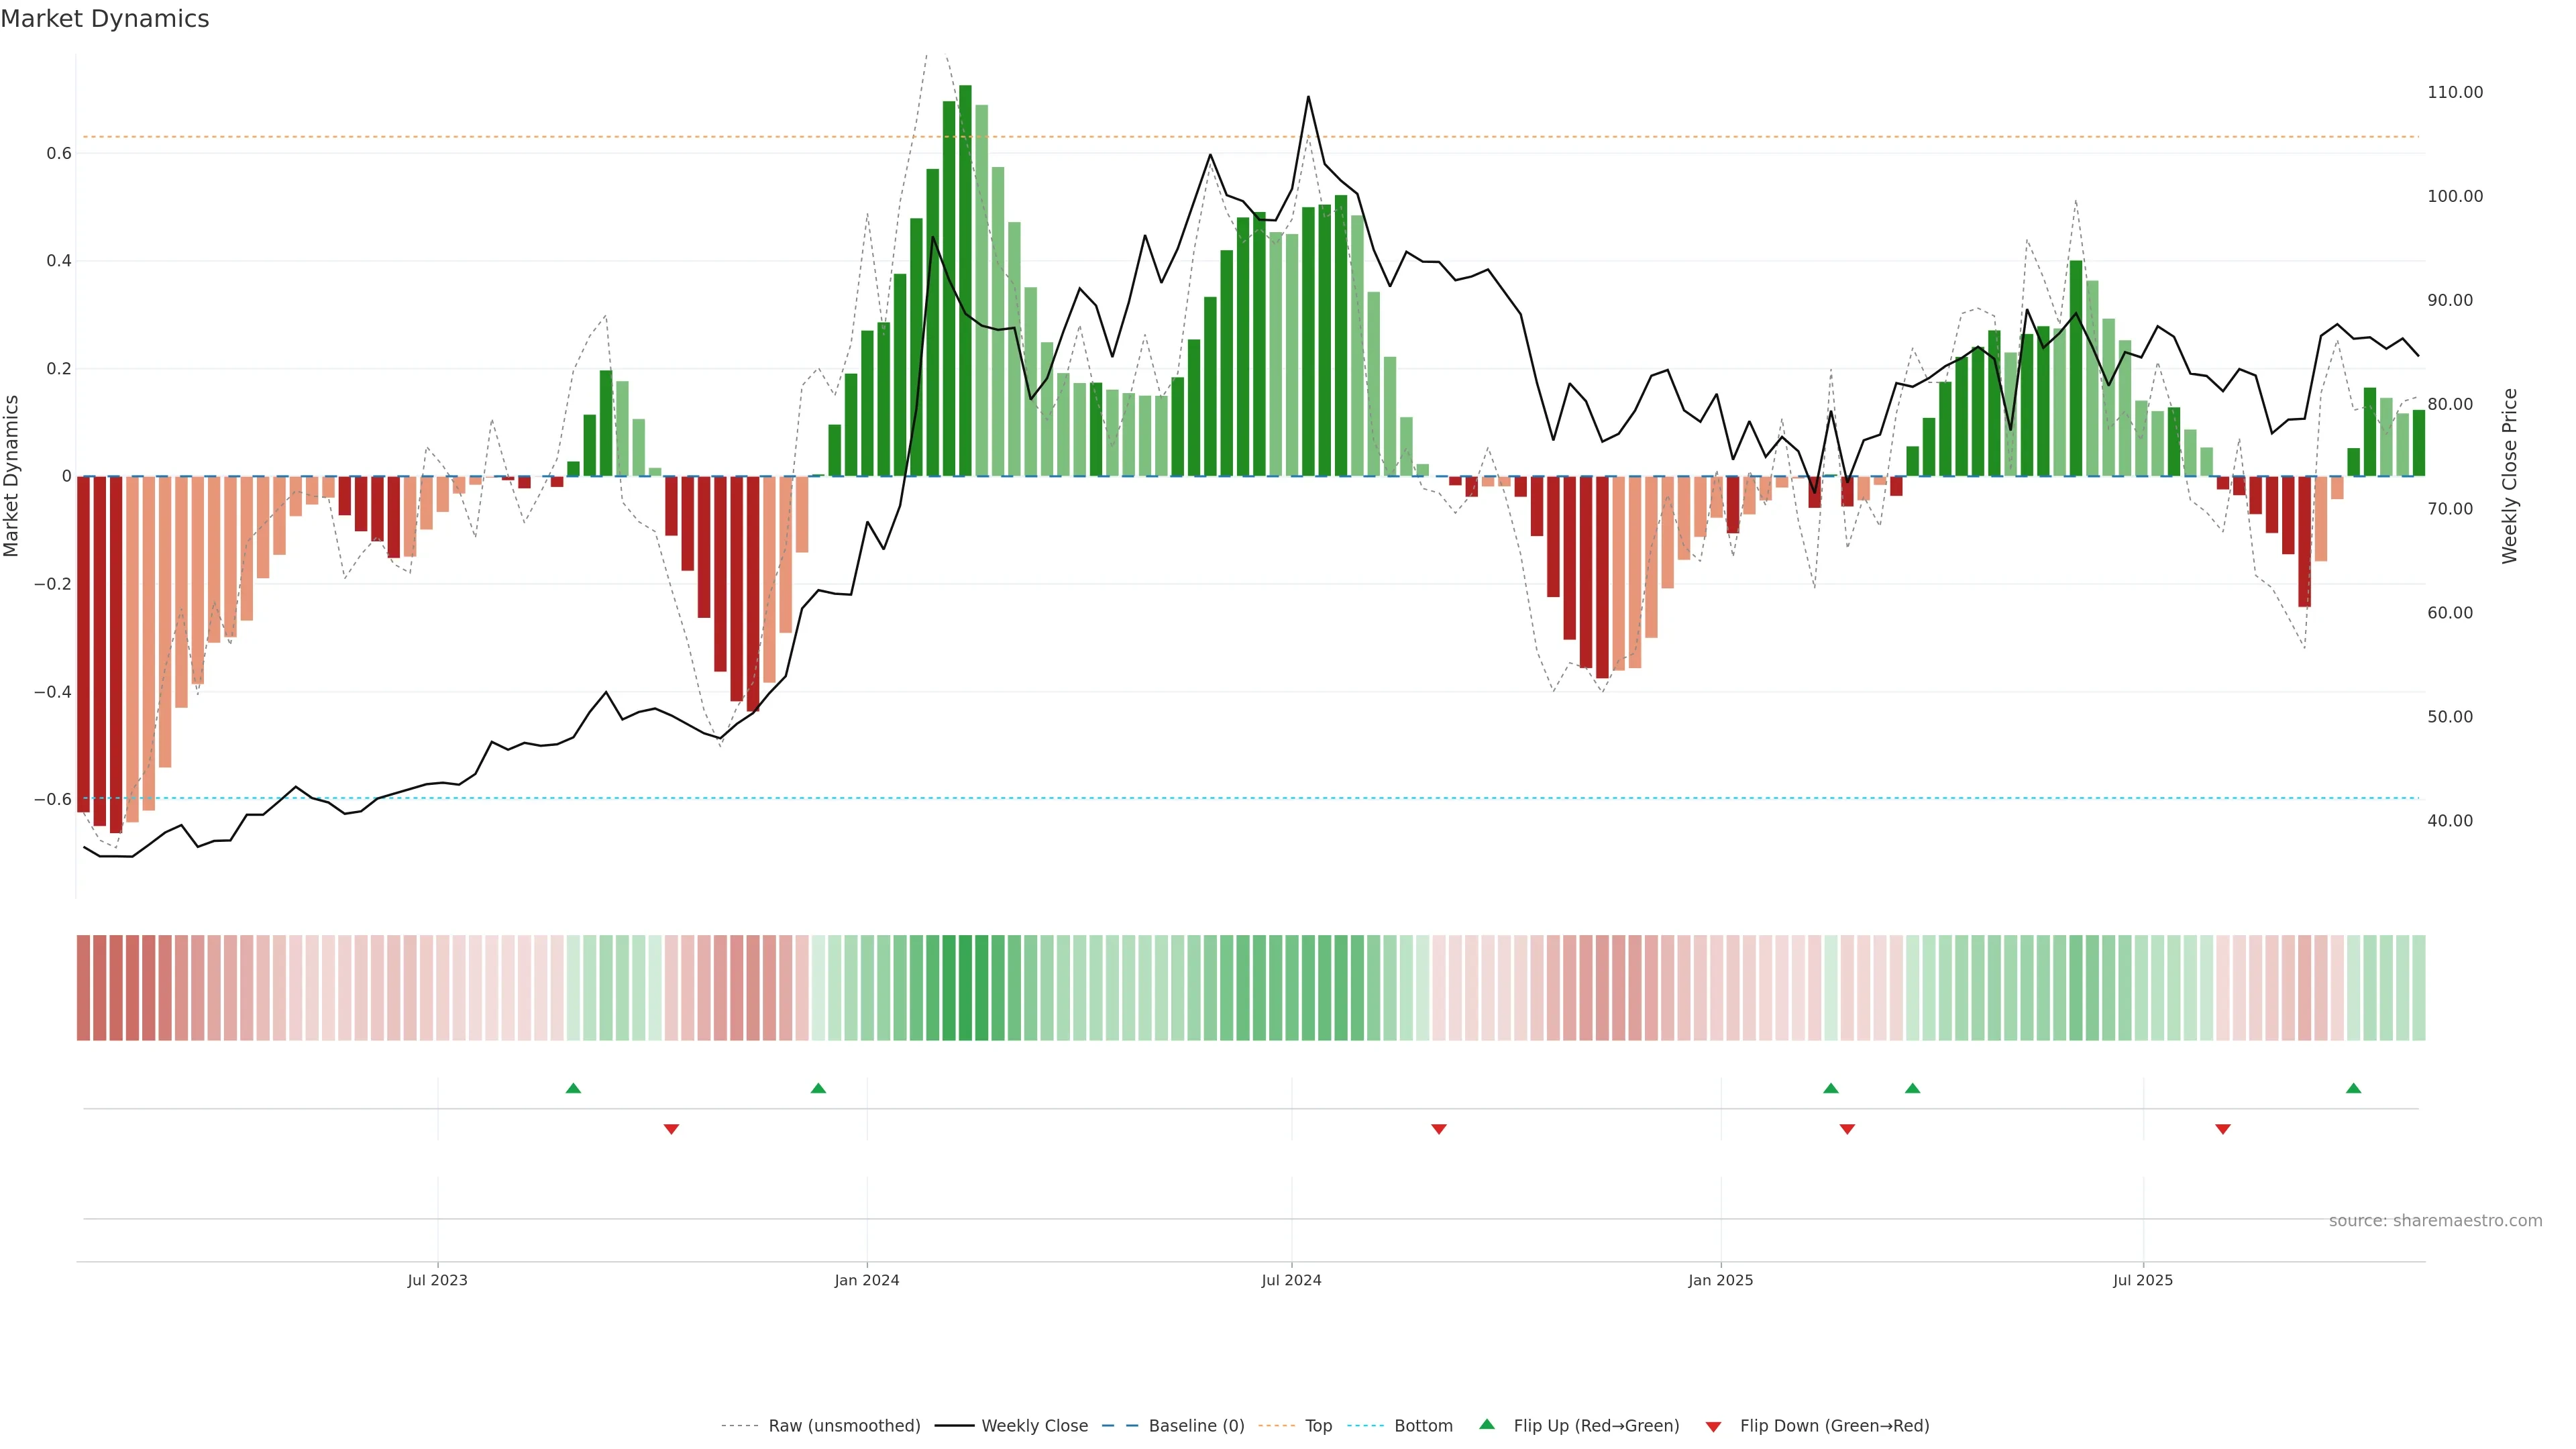Click the first green flip-up marker after Jul 2023
This screenshot has height=1449, width=2576.
pyautogui.click(x=573, y=1088)
